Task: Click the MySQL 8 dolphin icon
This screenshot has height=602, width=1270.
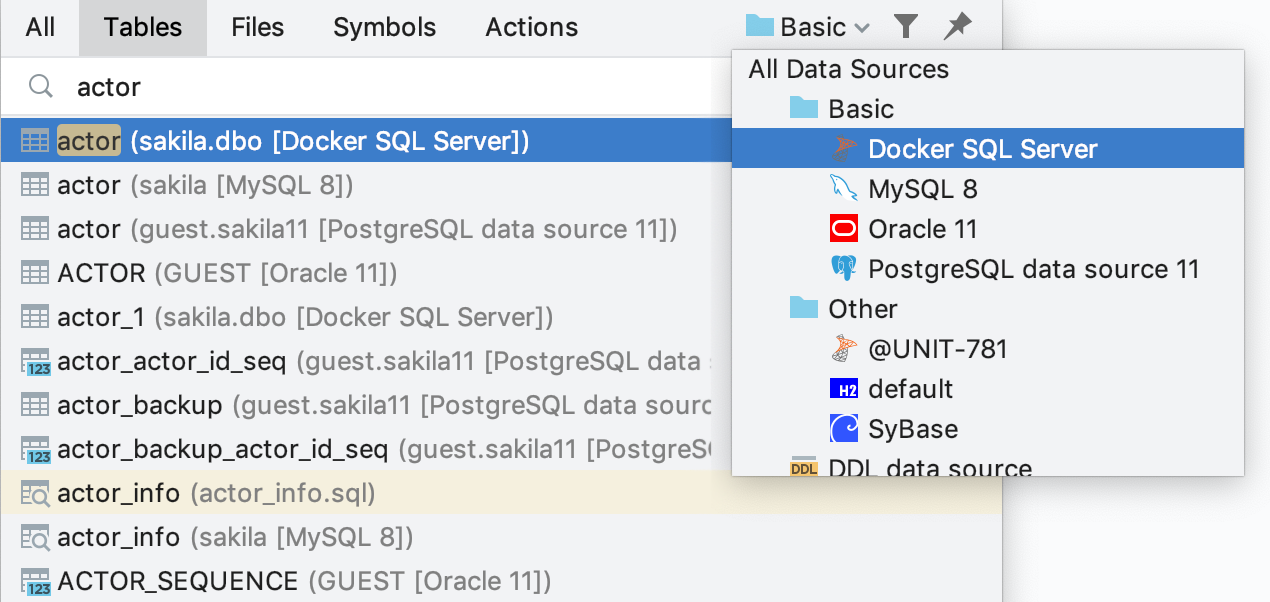Action: pyautogui.click(x=844, y=189)
